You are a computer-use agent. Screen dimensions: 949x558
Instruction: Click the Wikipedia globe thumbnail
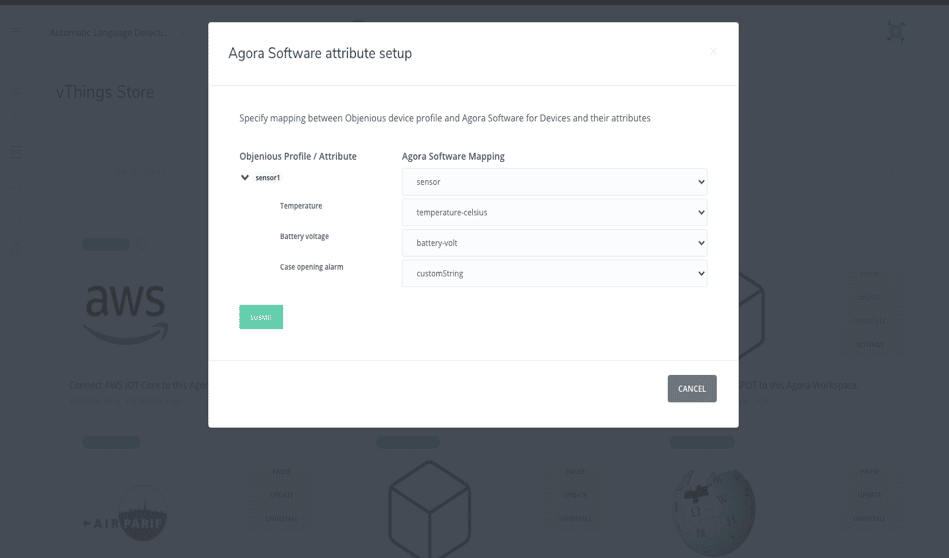pos(714,512)
